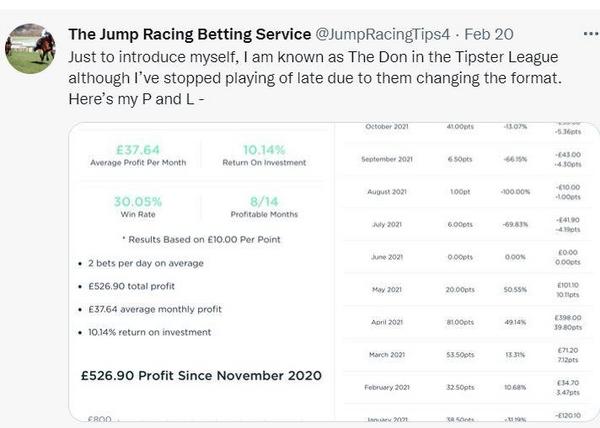
Task: Open the tweet's three-dot more options menu
Action: pyautogui.click(x=591, y=34)
